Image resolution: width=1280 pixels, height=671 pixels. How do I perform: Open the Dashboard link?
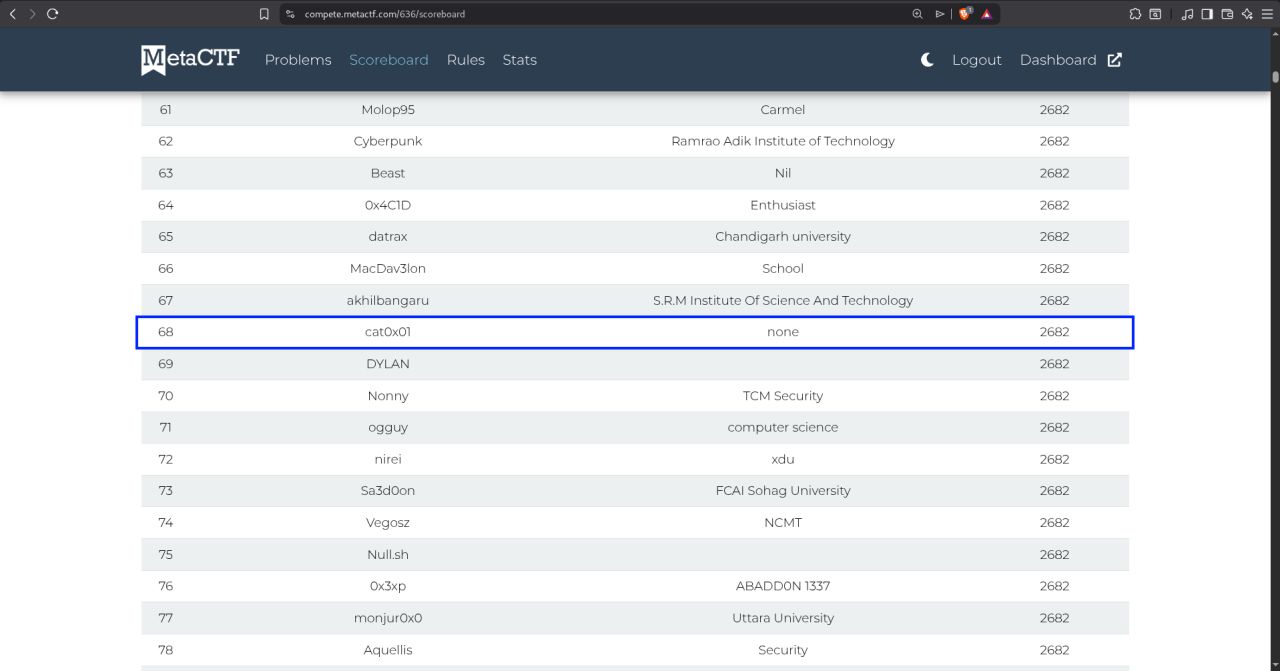click(1058, 60)
